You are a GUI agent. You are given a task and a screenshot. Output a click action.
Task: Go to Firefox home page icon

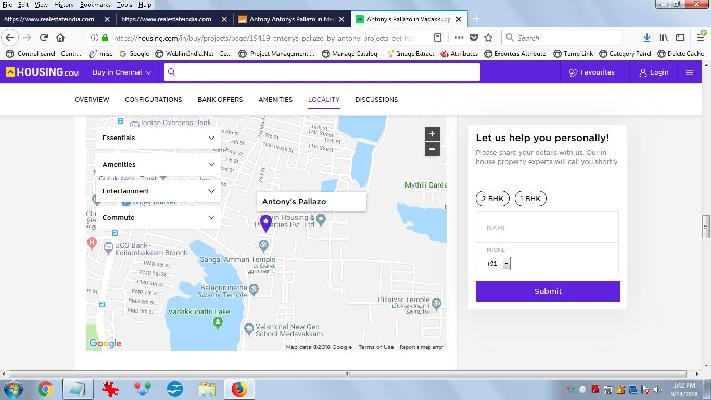coord(60,38)
